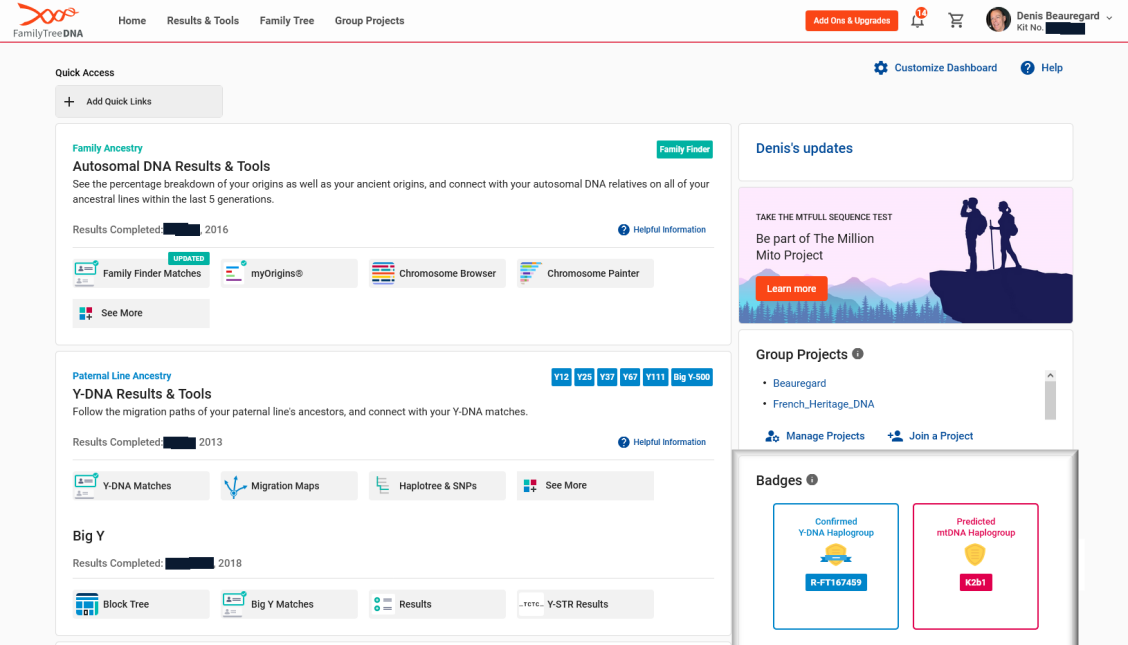
Task: Open the Big Y Block Tree
Action: pyautogui.click(x=141, y=604)
